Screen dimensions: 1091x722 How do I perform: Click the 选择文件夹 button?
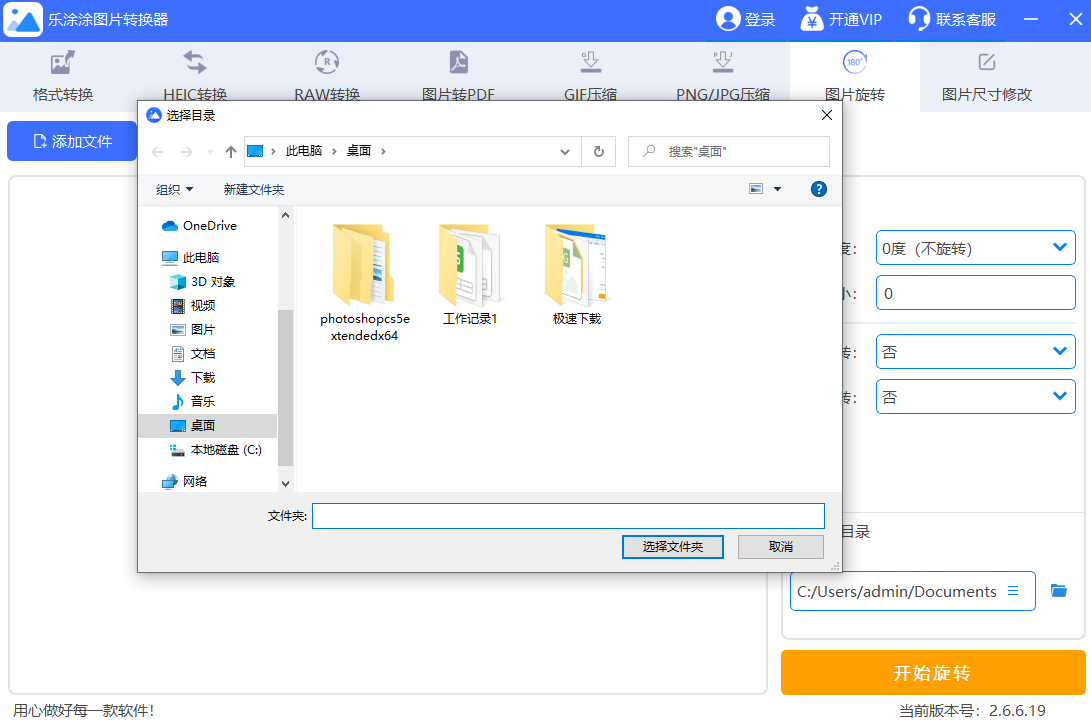(672, 547)
